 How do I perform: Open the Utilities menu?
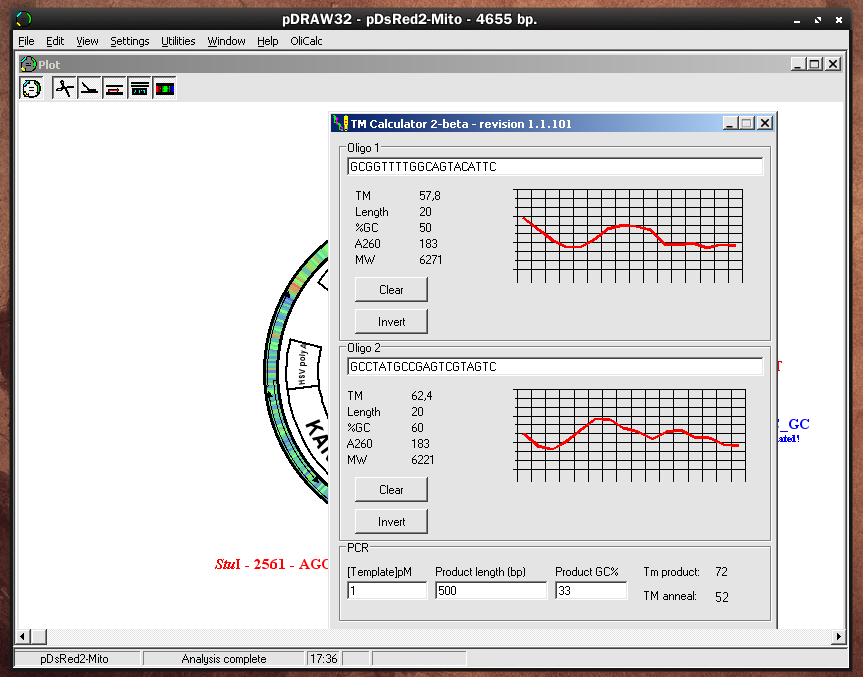click(178, 41)
